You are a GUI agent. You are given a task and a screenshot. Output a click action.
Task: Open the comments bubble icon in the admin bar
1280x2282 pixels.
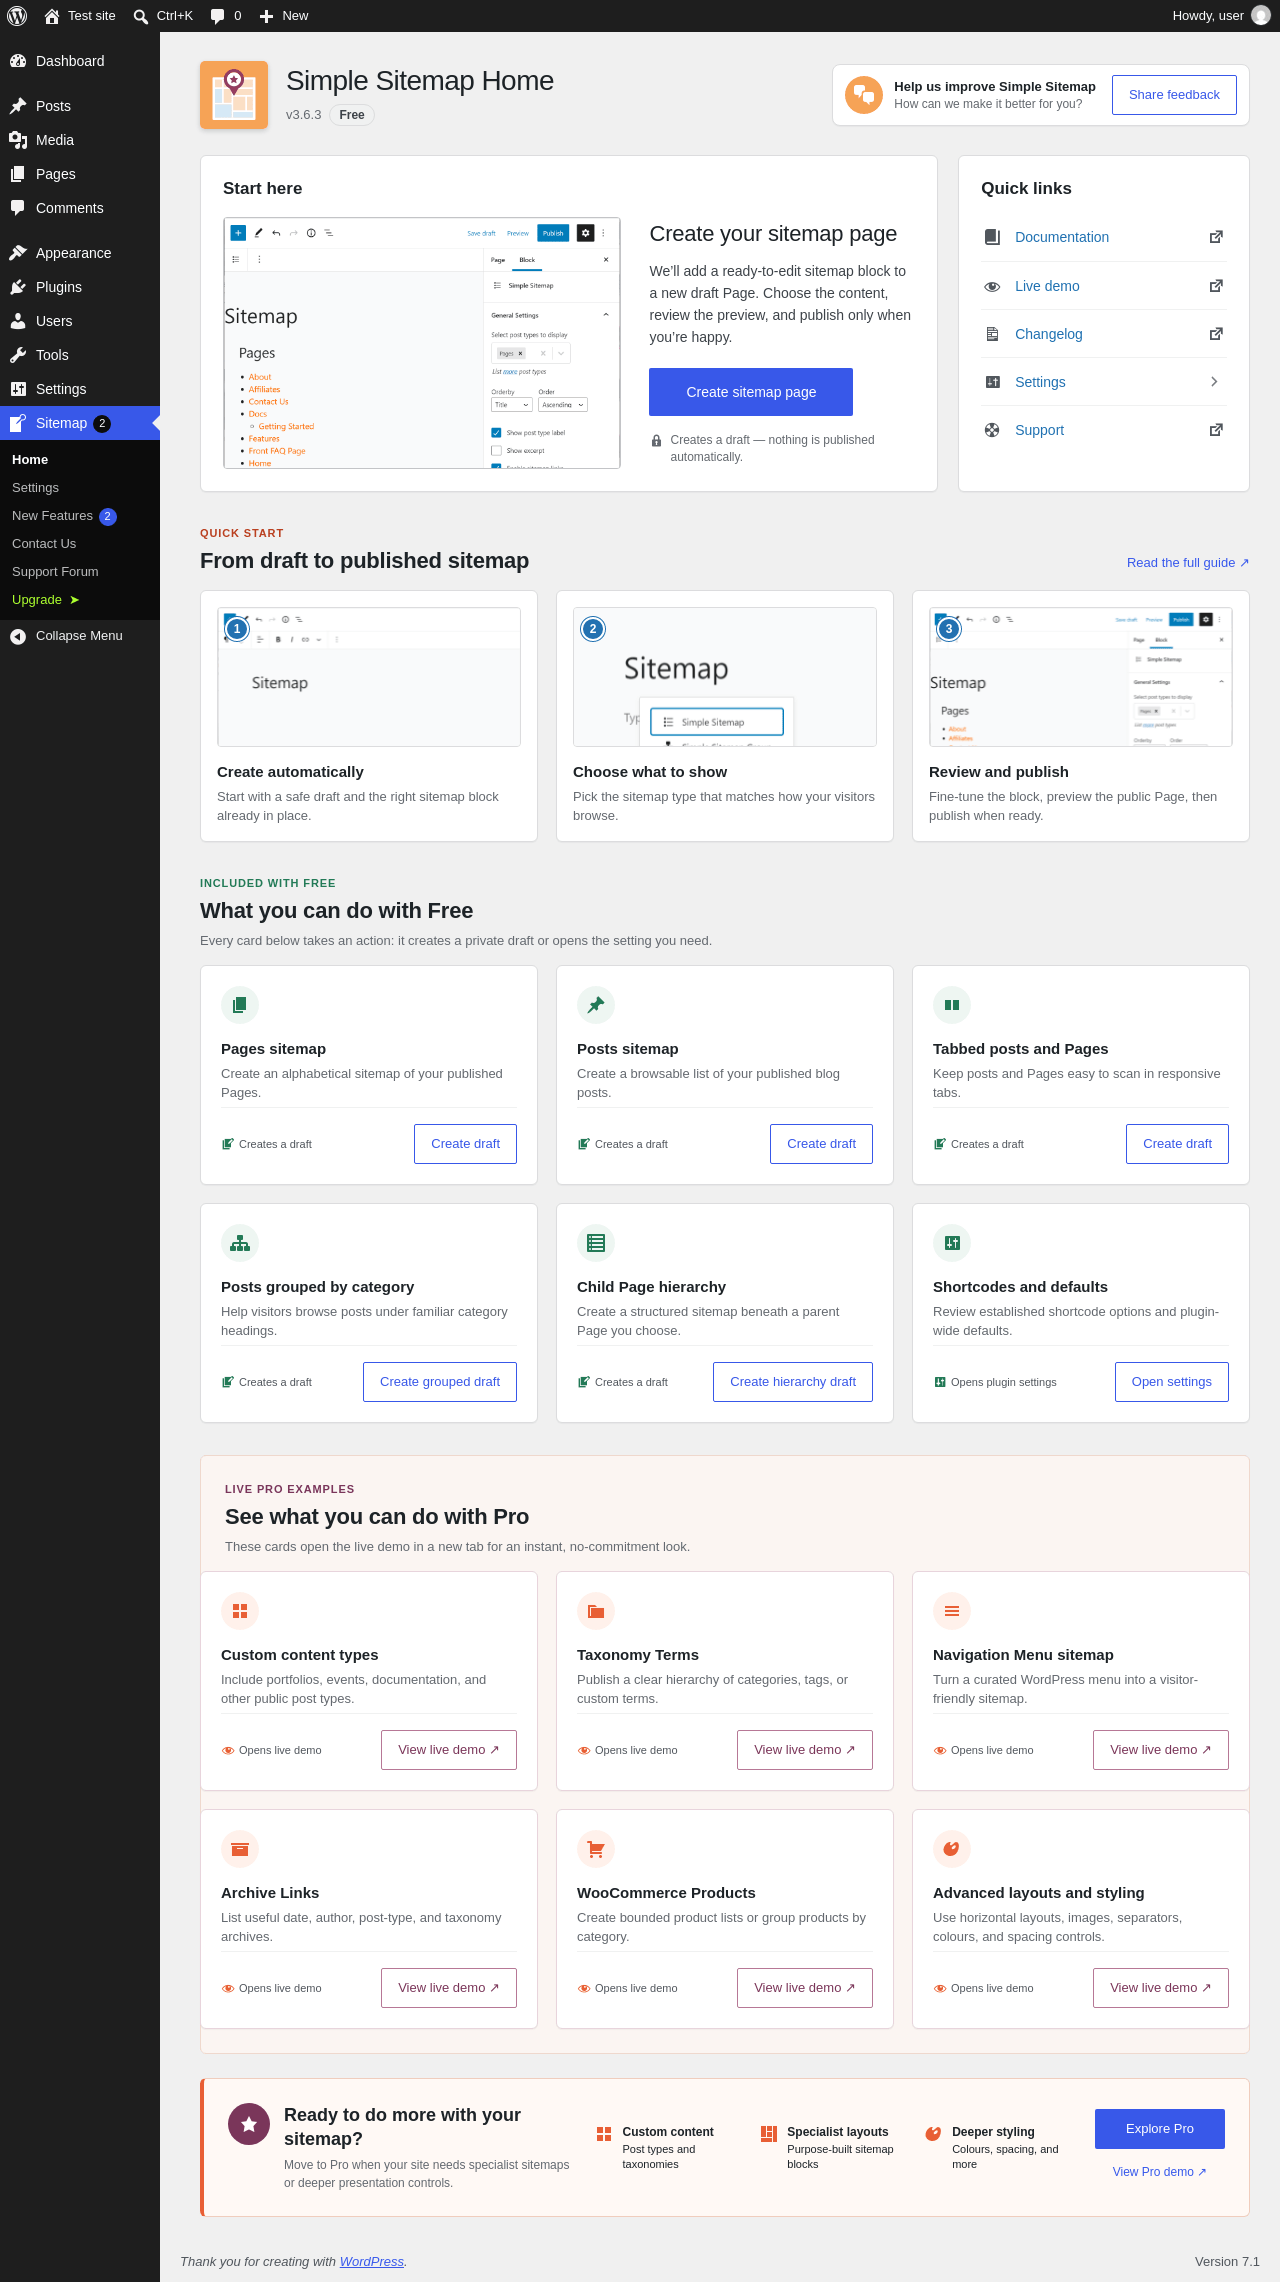pyautogui.click(x=217, y=16)
